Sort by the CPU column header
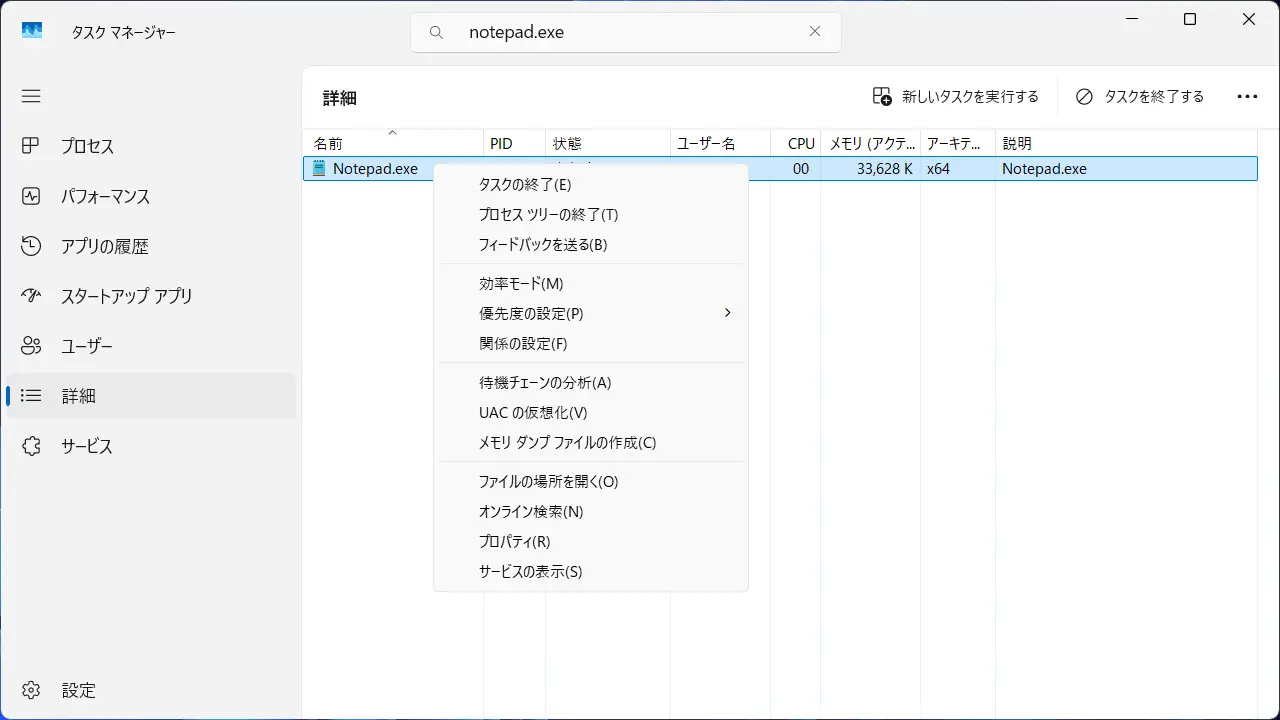Image resolution: width=1280 pixels, height=720 pixels. click(796, 143)
